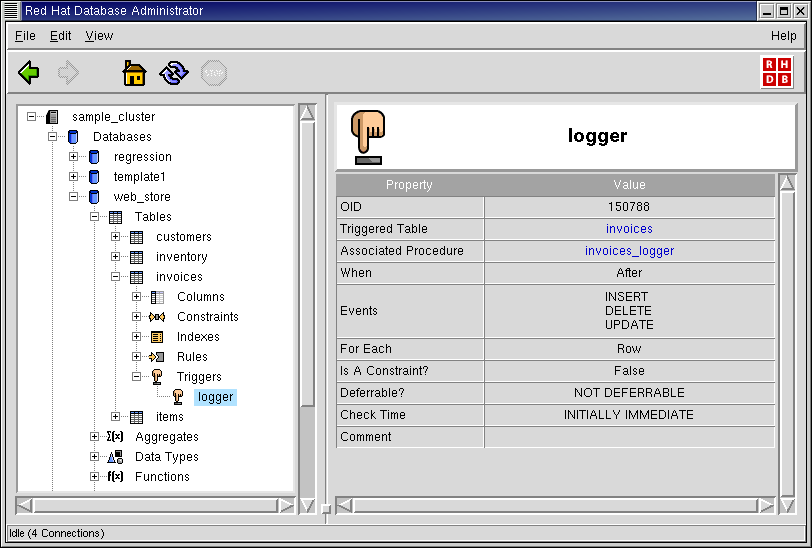Click the property table scroll up arrow
812x548 pixels.
(x=787, y=183)
